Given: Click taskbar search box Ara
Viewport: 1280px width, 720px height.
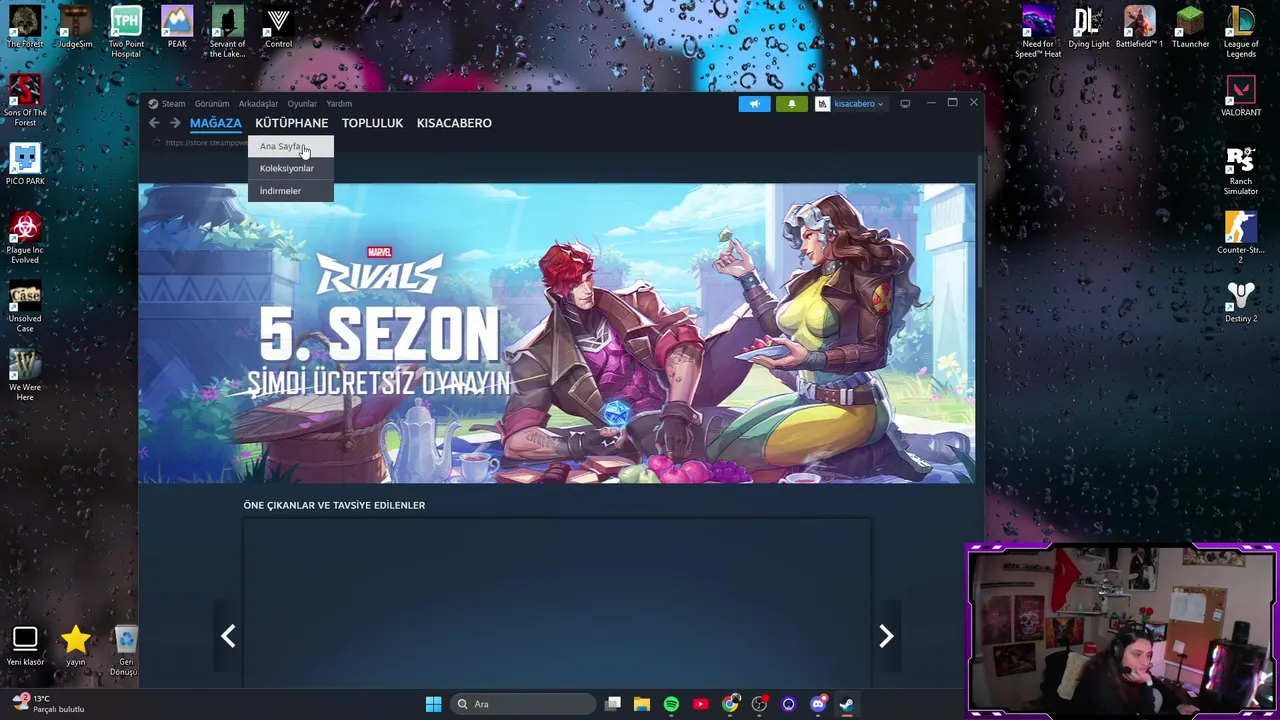Looking at the screenshot, I should click(x=522, y=704).
